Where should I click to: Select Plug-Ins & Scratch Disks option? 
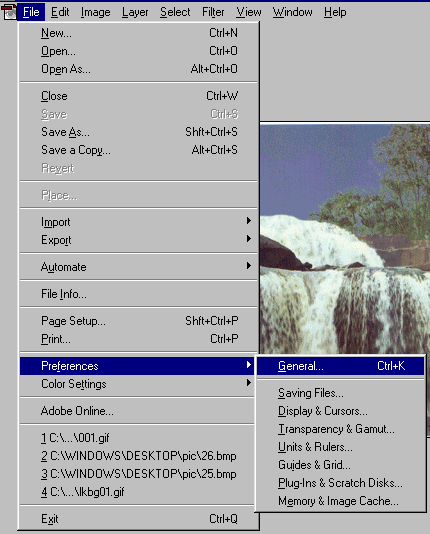340,483
